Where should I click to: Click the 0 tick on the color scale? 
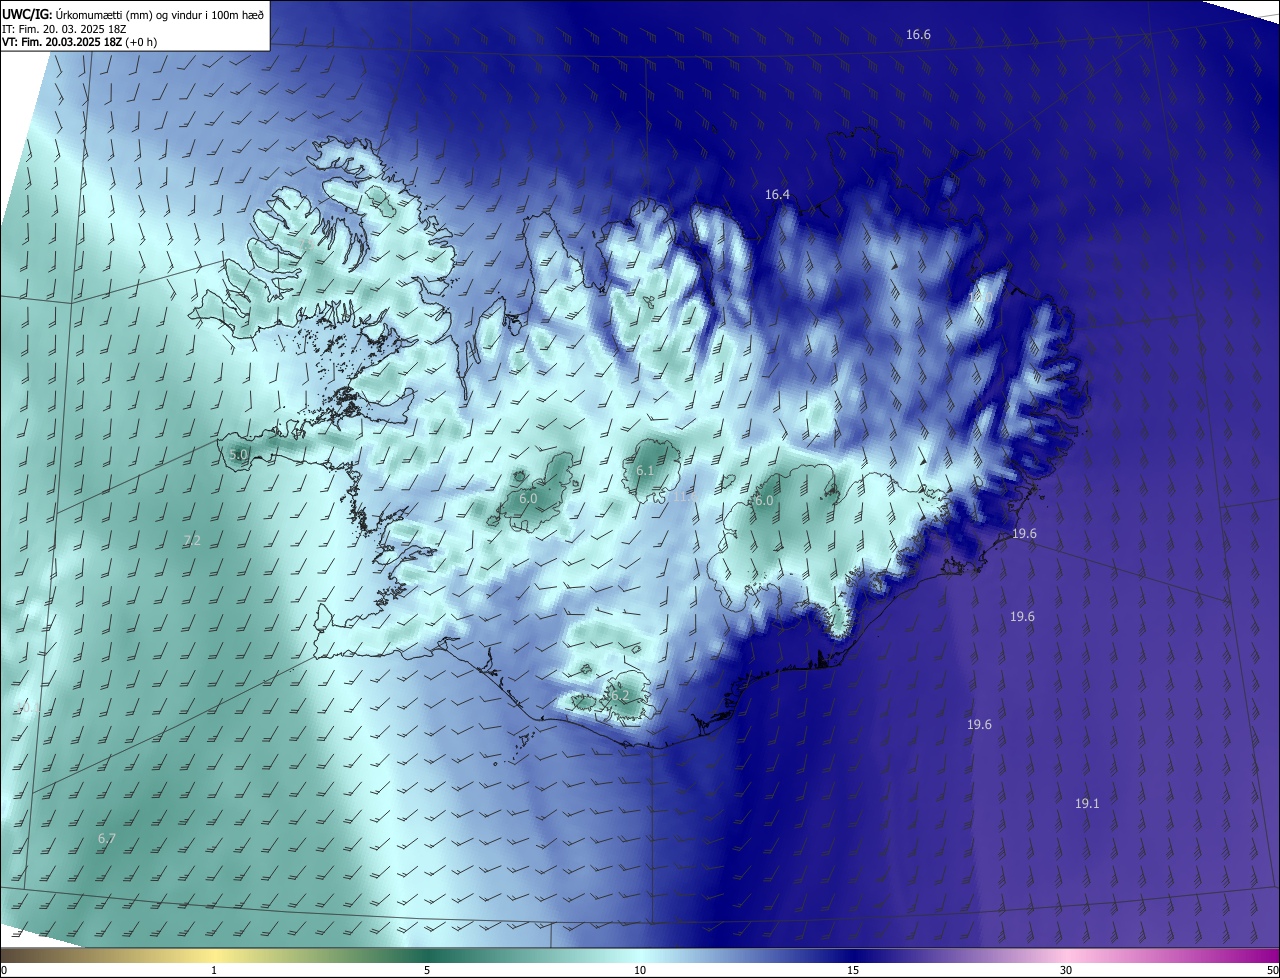(4, 970)
